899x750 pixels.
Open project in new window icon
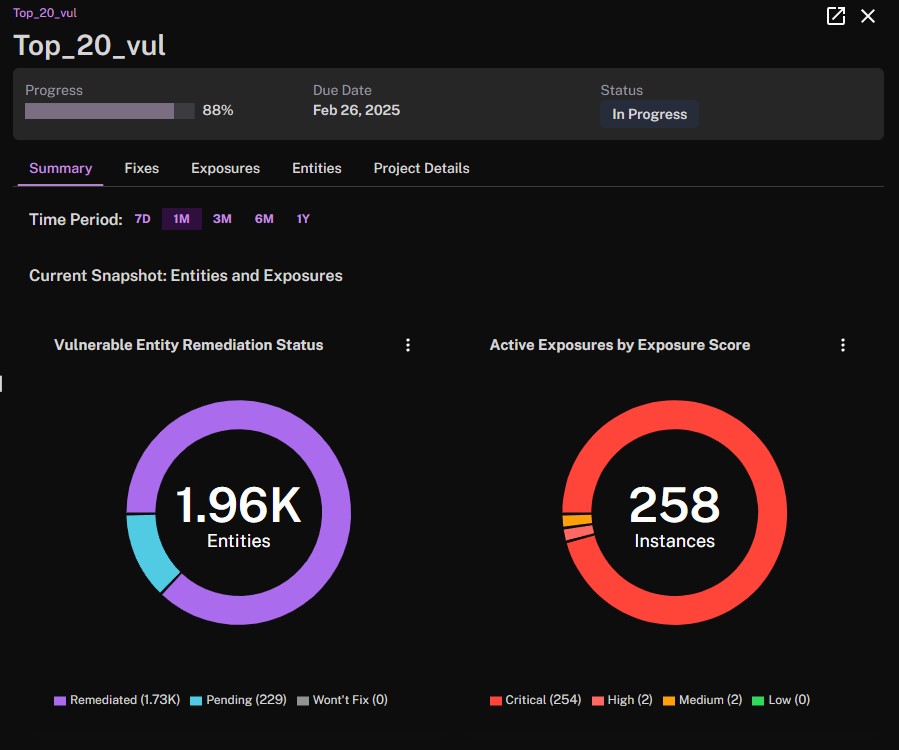[x=835, y=16]
